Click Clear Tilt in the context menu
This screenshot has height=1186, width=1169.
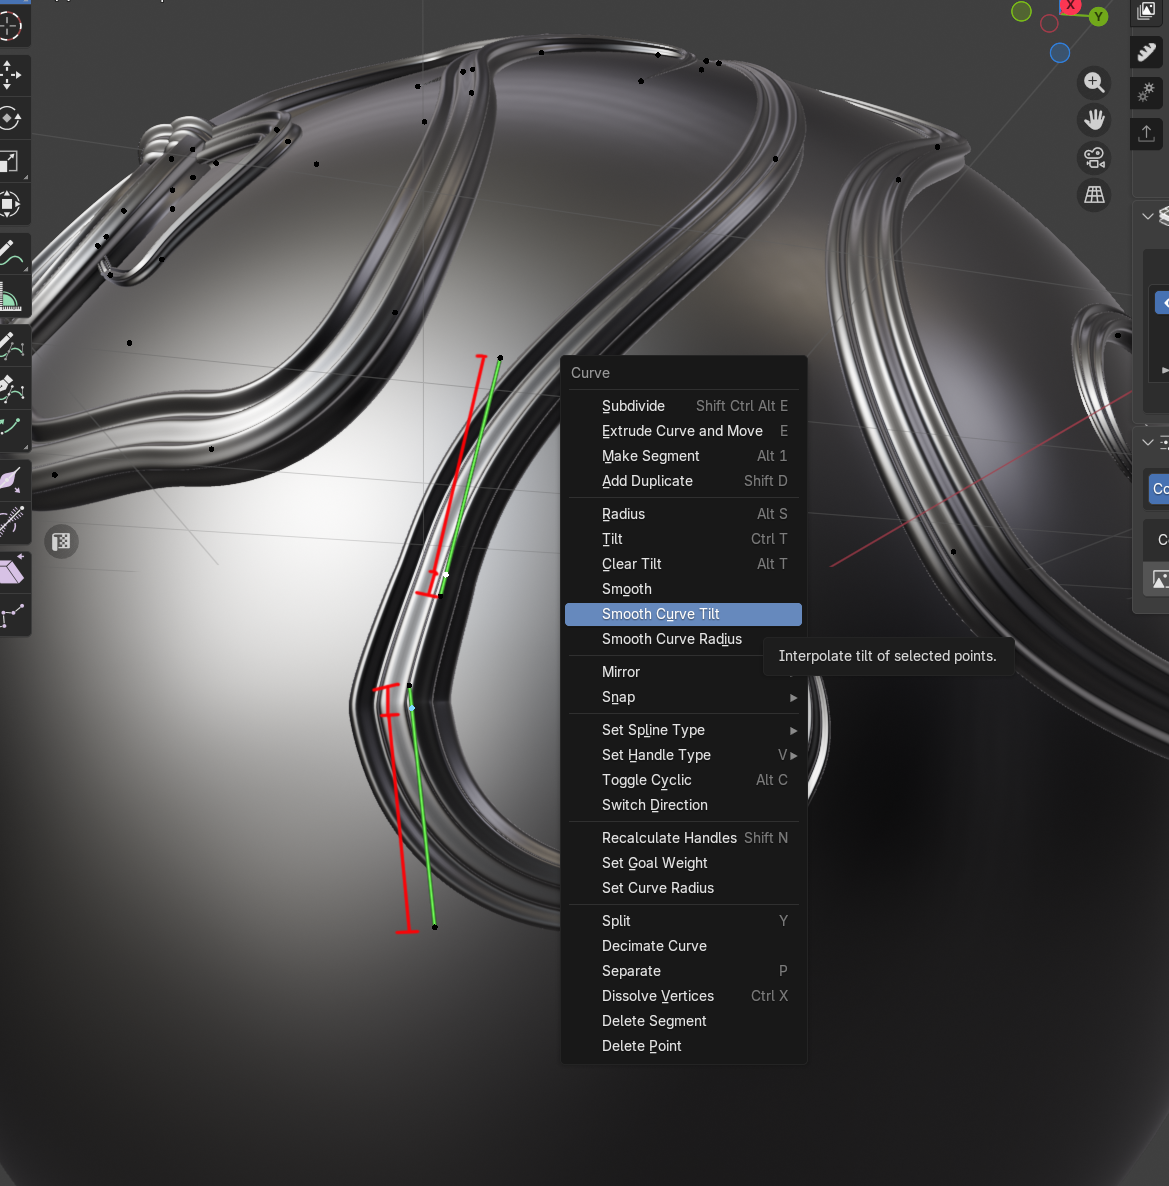click(684, 564)
